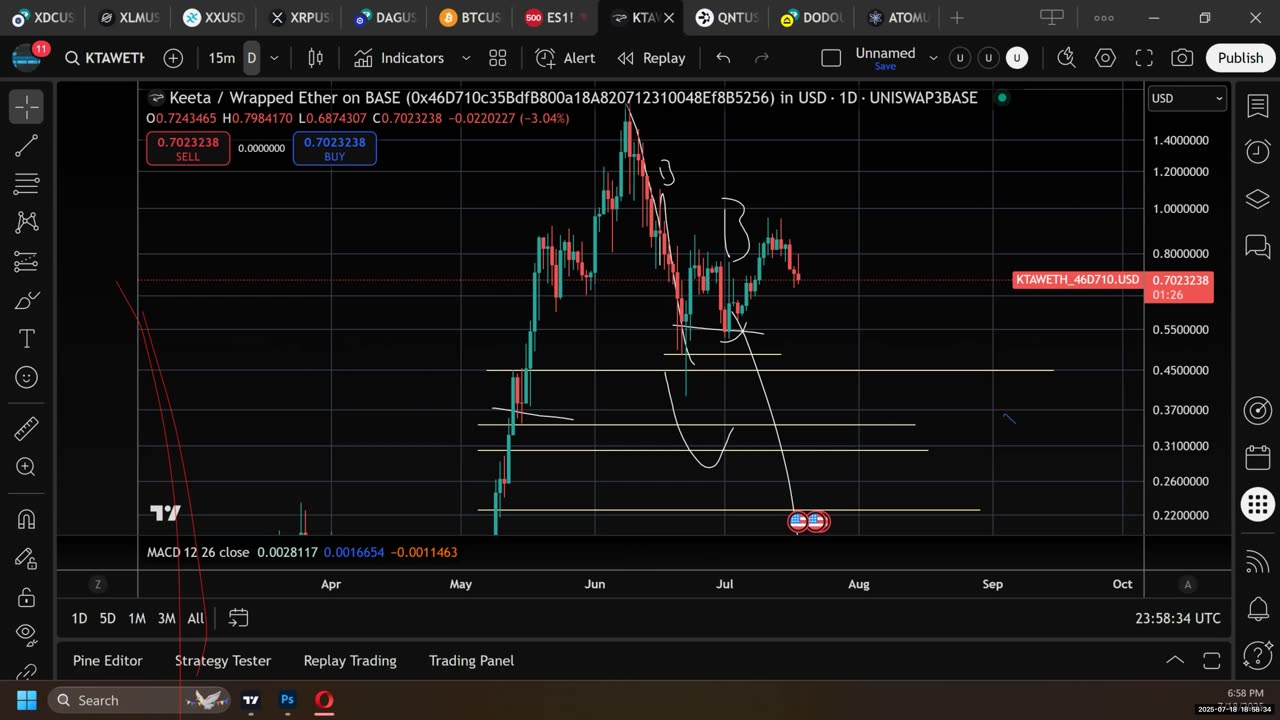This screenshot has height=720, width=1280.
Task: Toggle stay in drawing mode
Action: (26, 558)
